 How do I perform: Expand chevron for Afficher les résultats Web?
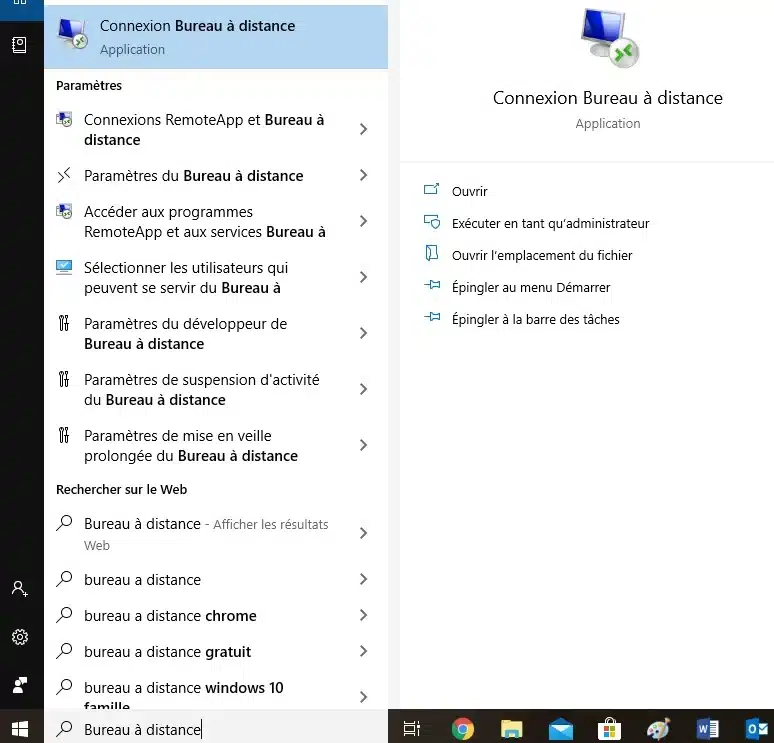[364, 533]
